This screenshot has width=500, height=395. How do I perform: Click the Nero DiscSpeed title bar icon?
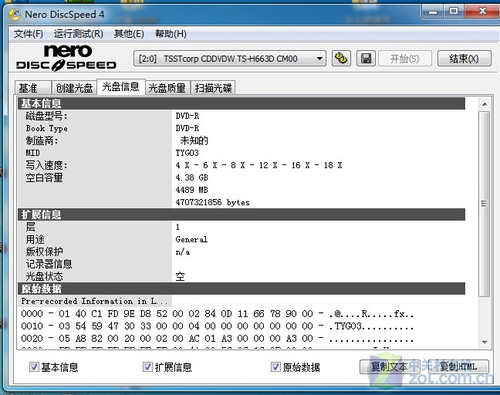[x=14, y=15]
